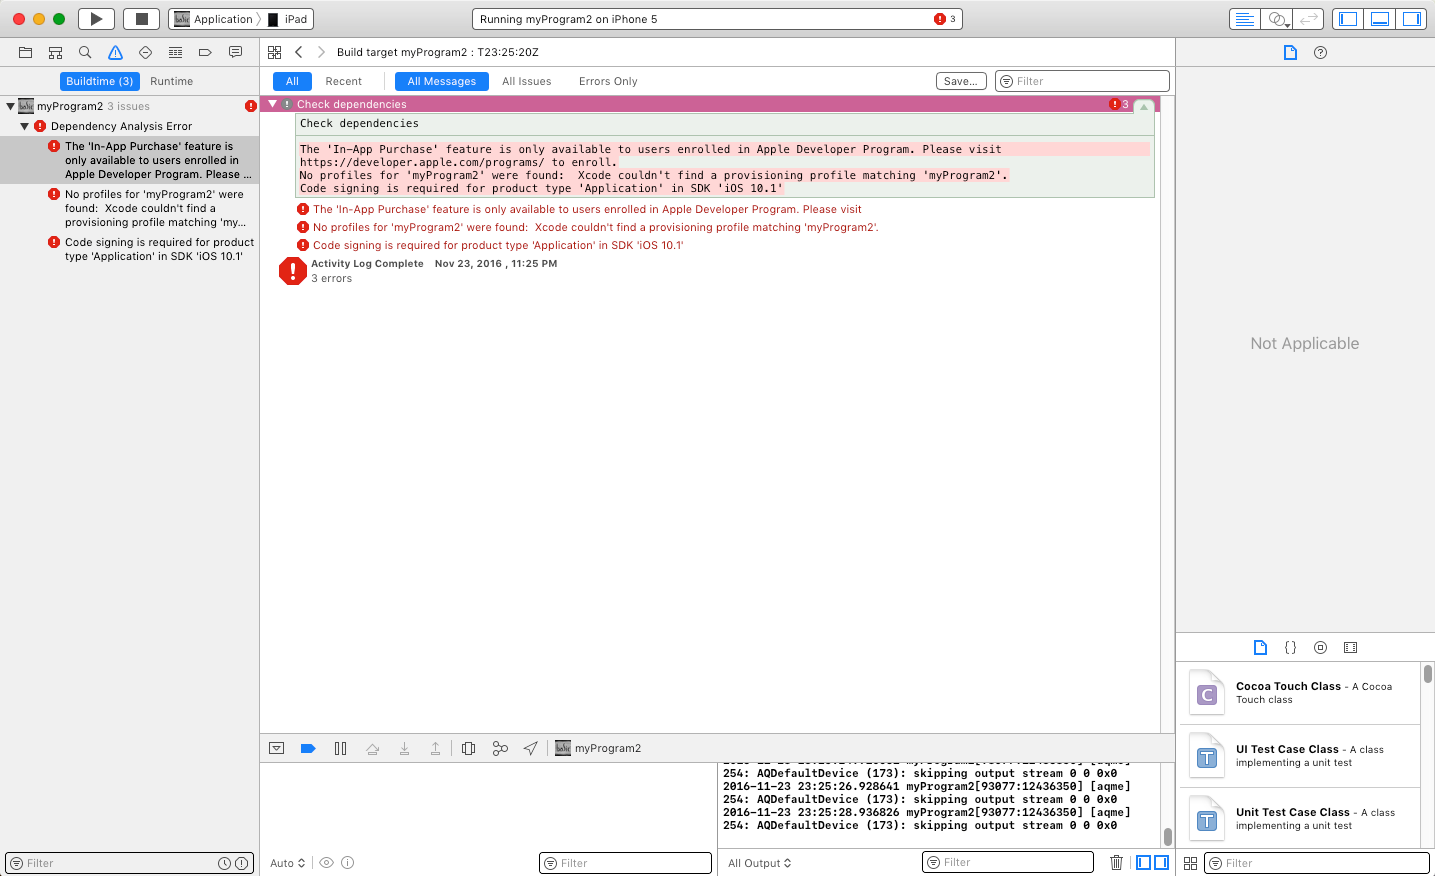
Task: Open the All Output dropdown
Action: point(759,863)
